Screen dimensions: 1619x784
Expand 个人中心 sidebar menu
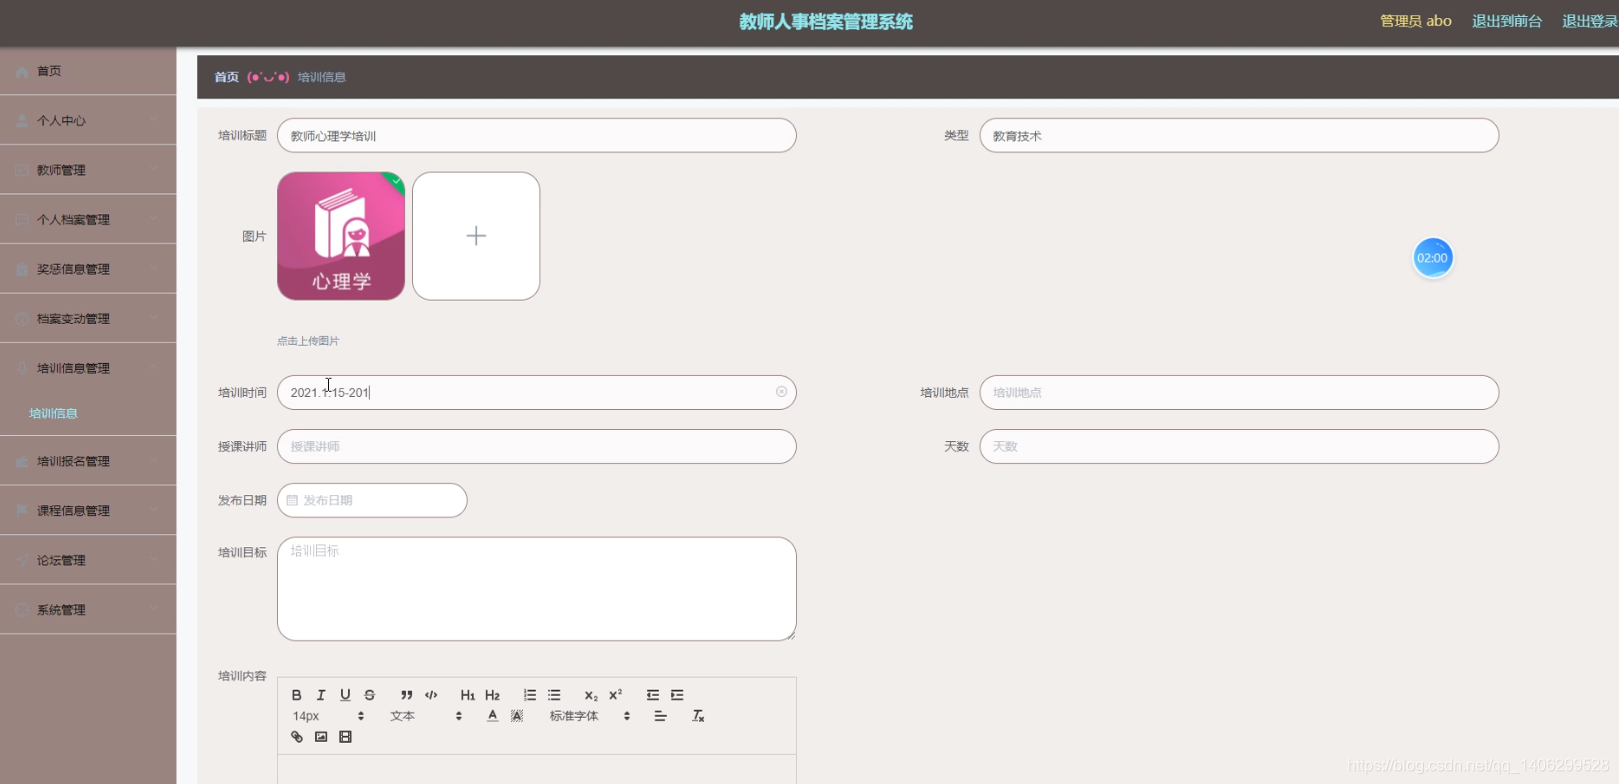click(88, 120)
